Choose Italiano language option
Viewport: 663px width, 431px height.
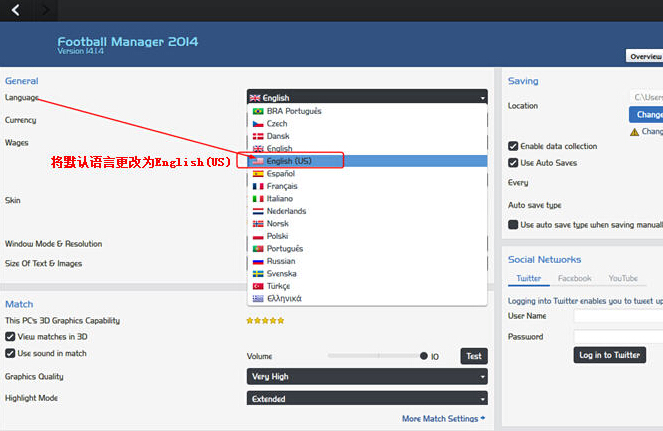(x=367, y=199)
